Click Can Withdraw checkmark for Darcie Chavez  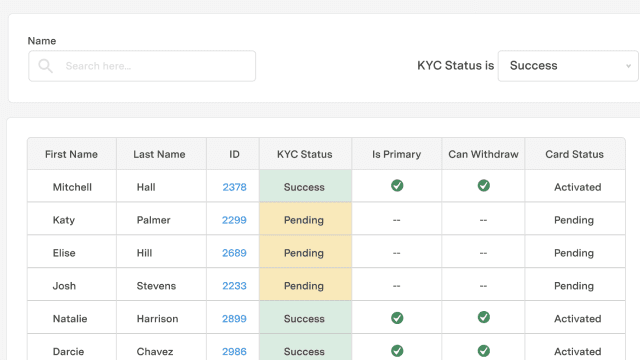484,351
